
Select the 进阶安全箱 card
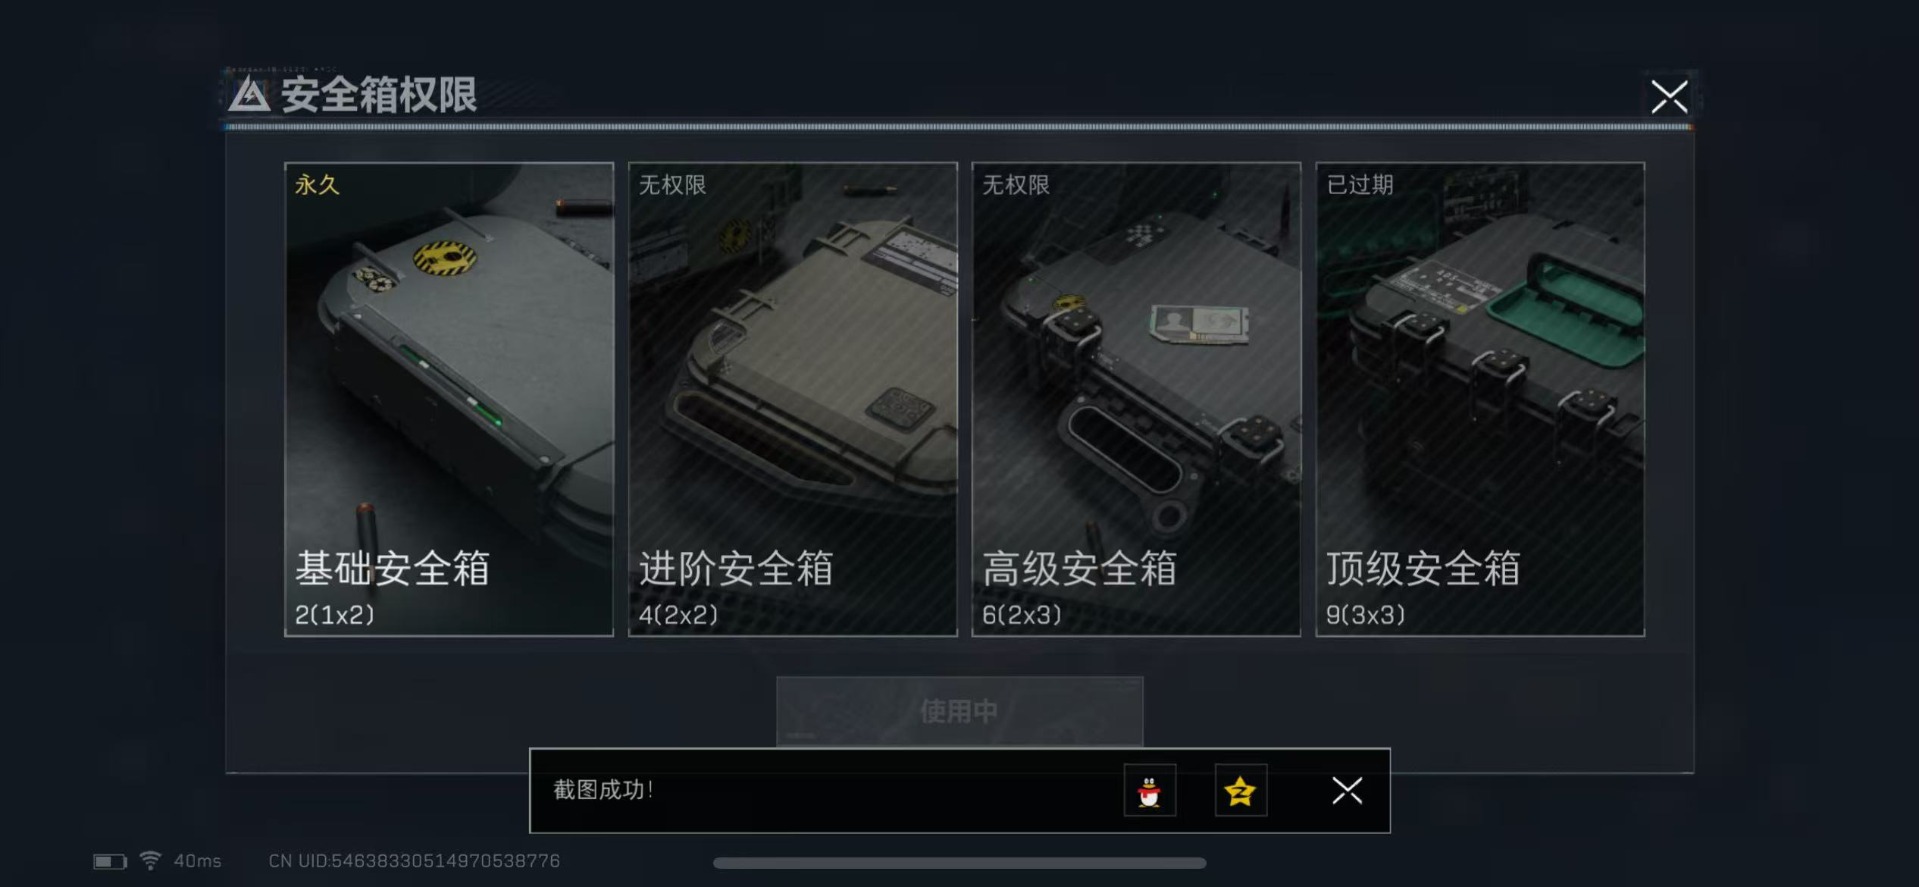coord(793,399)
